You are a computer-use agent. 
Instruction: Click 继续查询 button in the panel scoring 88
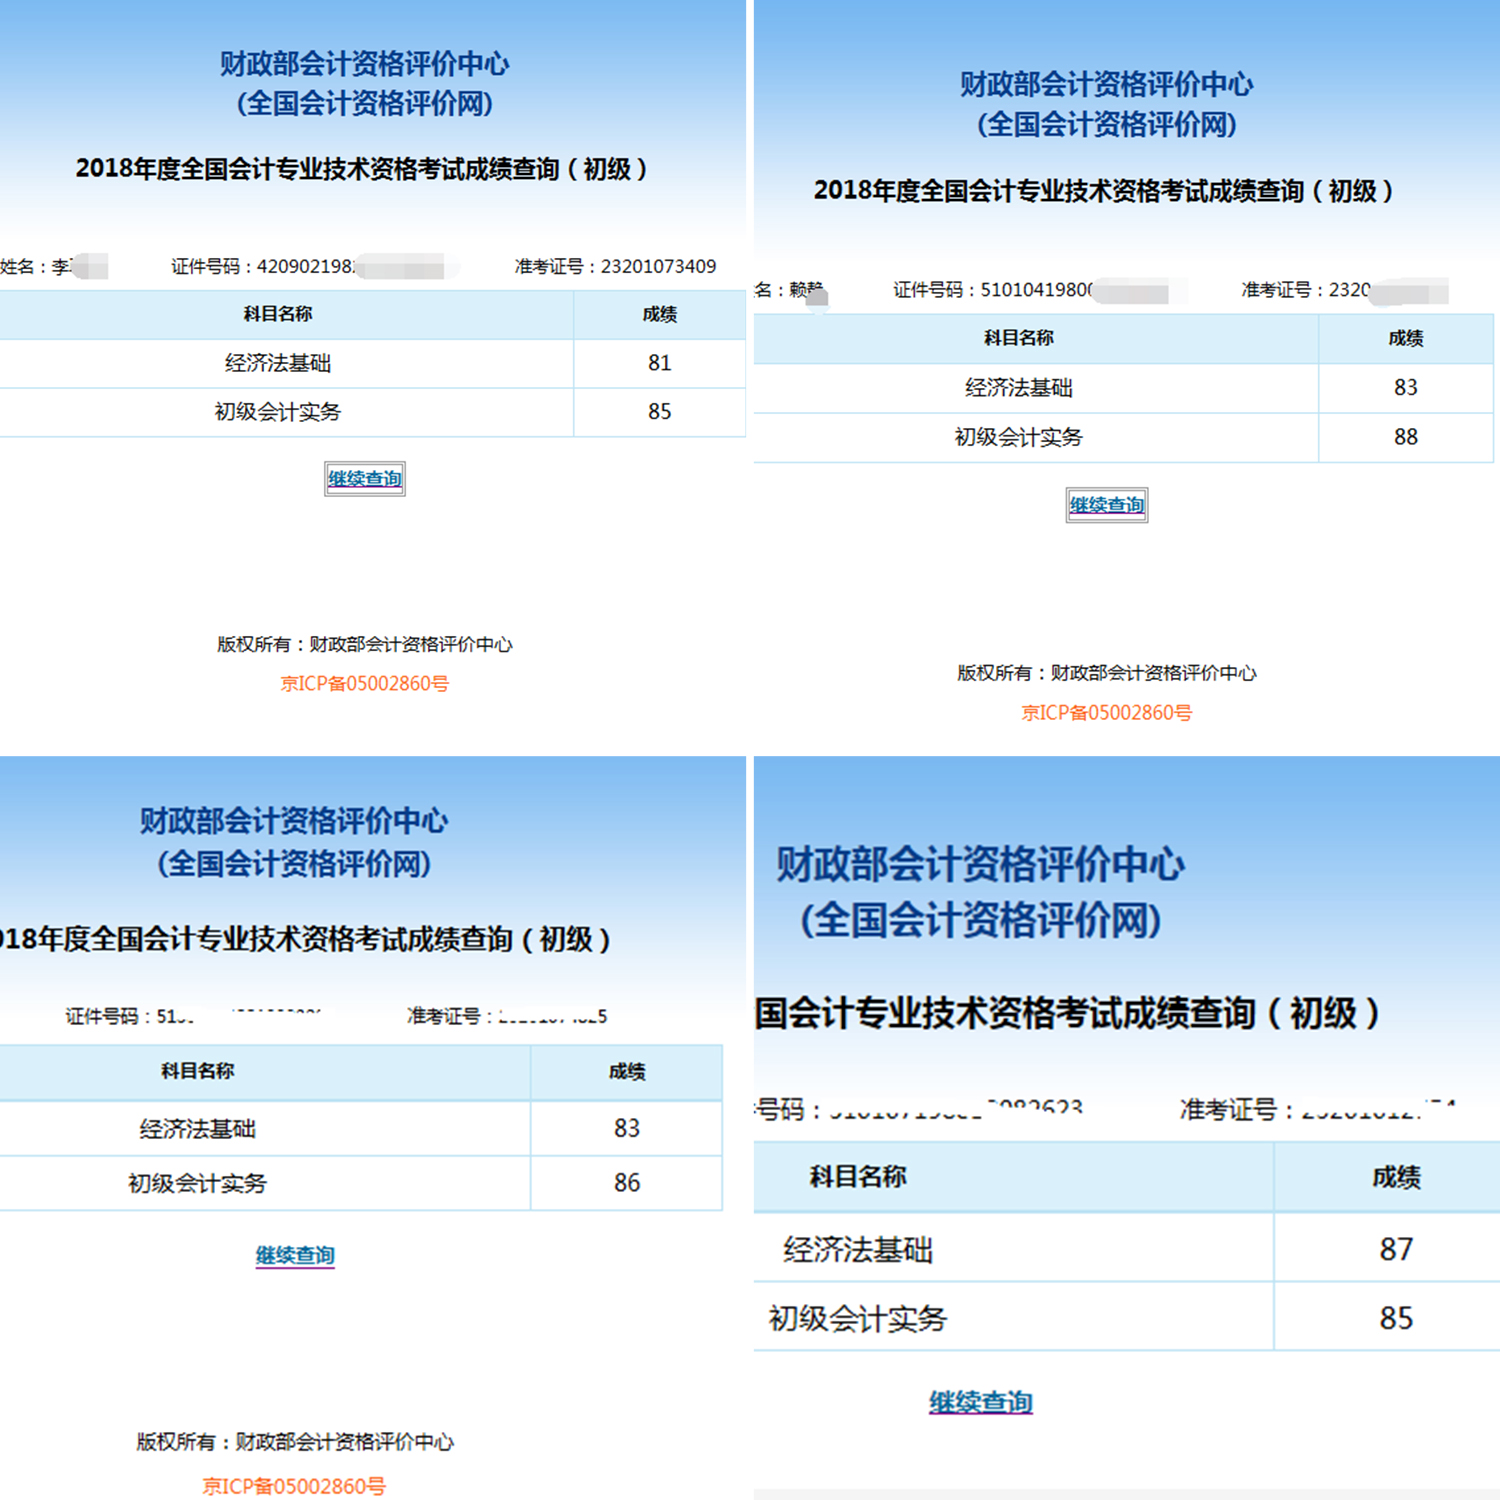(1107, 505)
